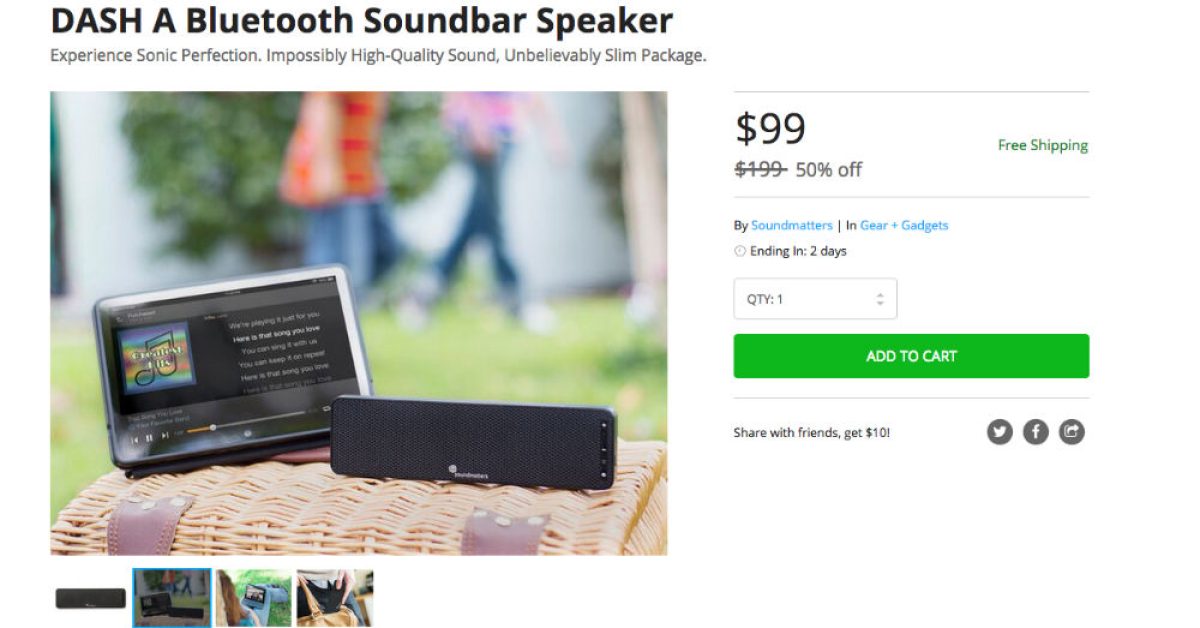
Task: Click the "Ending In: 2 days" text
Action: click(x=798, y=251)
